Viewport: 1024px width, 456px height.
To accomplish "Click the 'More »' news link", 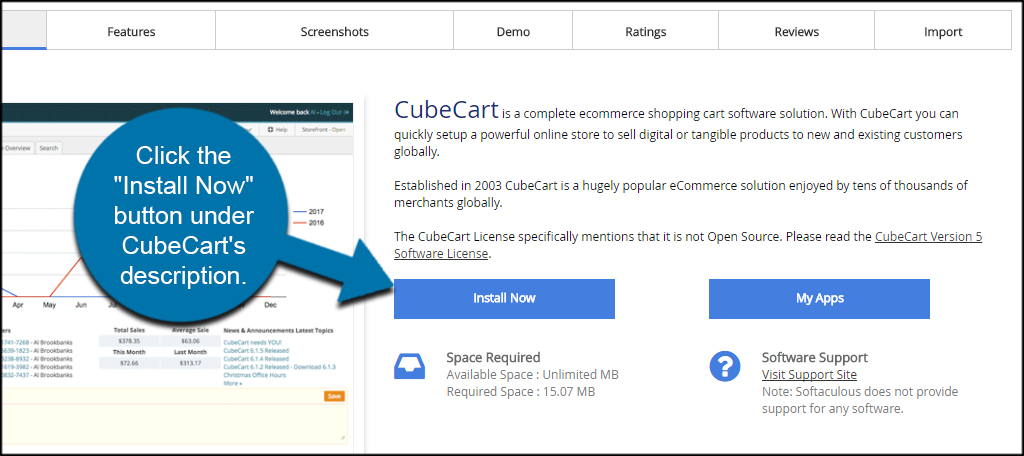I will [x=232, y=383].
